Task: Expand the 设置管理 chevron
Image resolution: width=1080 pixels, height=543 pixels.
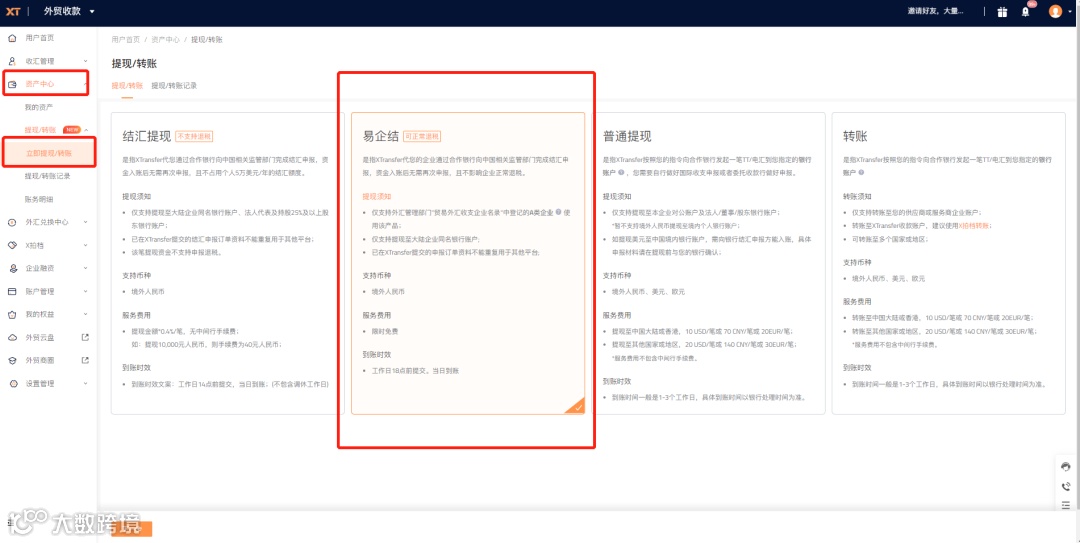Action: click(x=85, y=383)
